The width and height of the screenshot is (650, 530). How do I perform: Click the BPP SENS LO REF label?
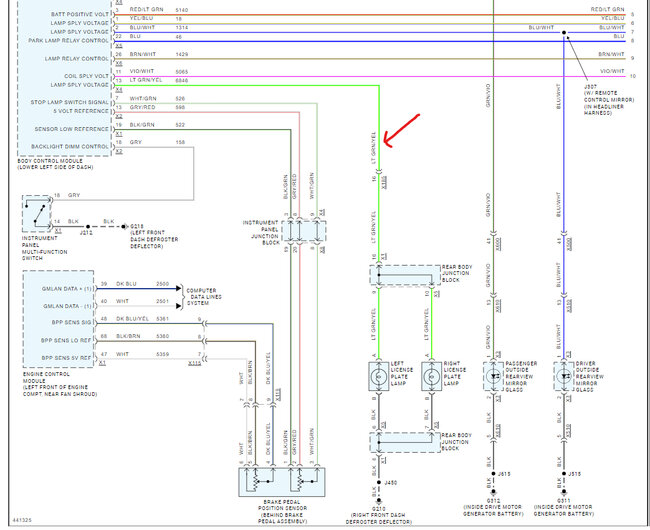(66, 341)
